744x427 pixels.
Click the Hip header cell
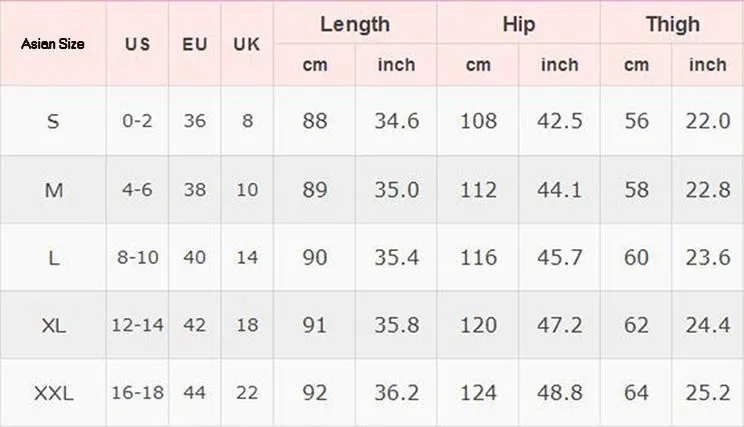point(519,24)
